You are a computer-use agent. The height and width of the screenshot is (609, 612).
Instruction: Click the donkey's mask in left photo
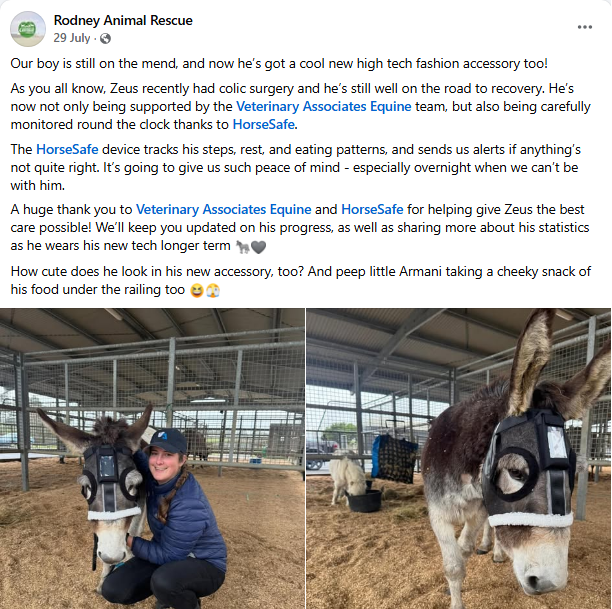pos(112,483)
